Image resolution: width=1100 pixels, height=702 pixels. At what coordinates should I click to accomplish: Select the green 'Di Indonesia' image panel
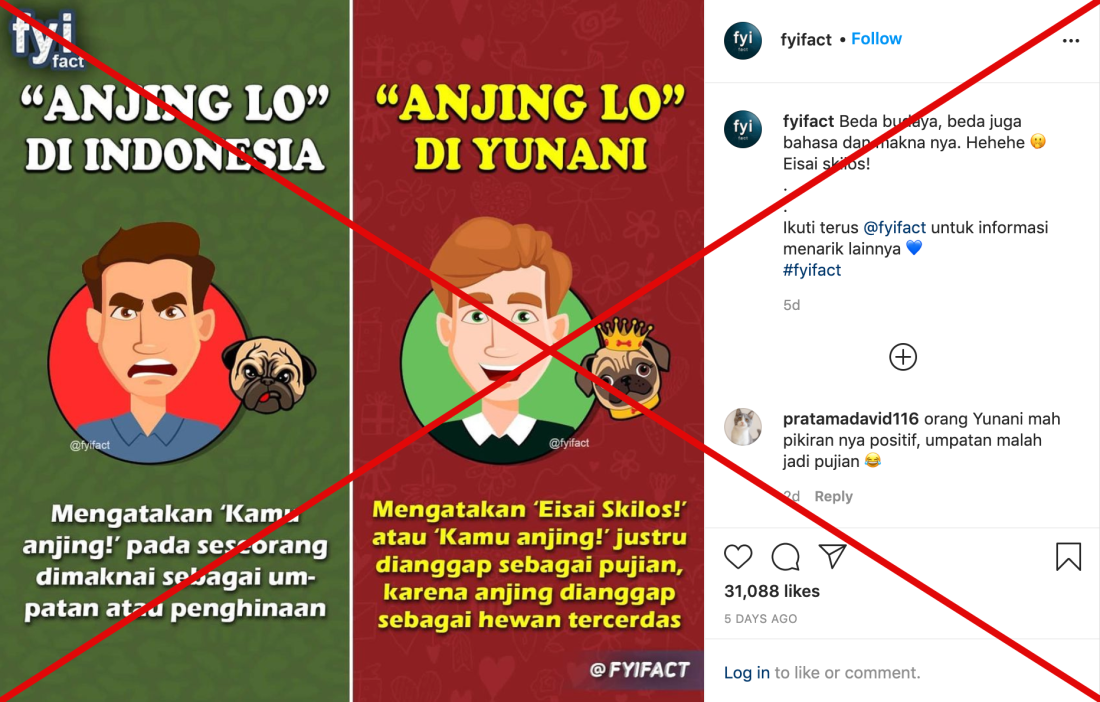[x=175, y=351]
